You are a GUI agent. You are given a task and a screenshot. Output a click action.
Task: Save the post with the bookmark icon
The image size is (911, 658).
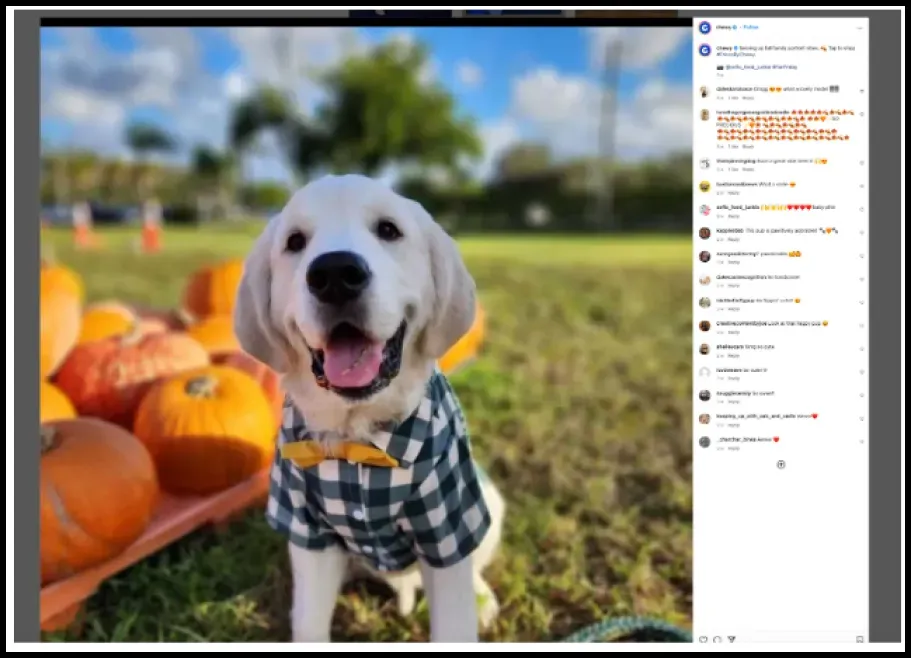click(x=859, y=639)
